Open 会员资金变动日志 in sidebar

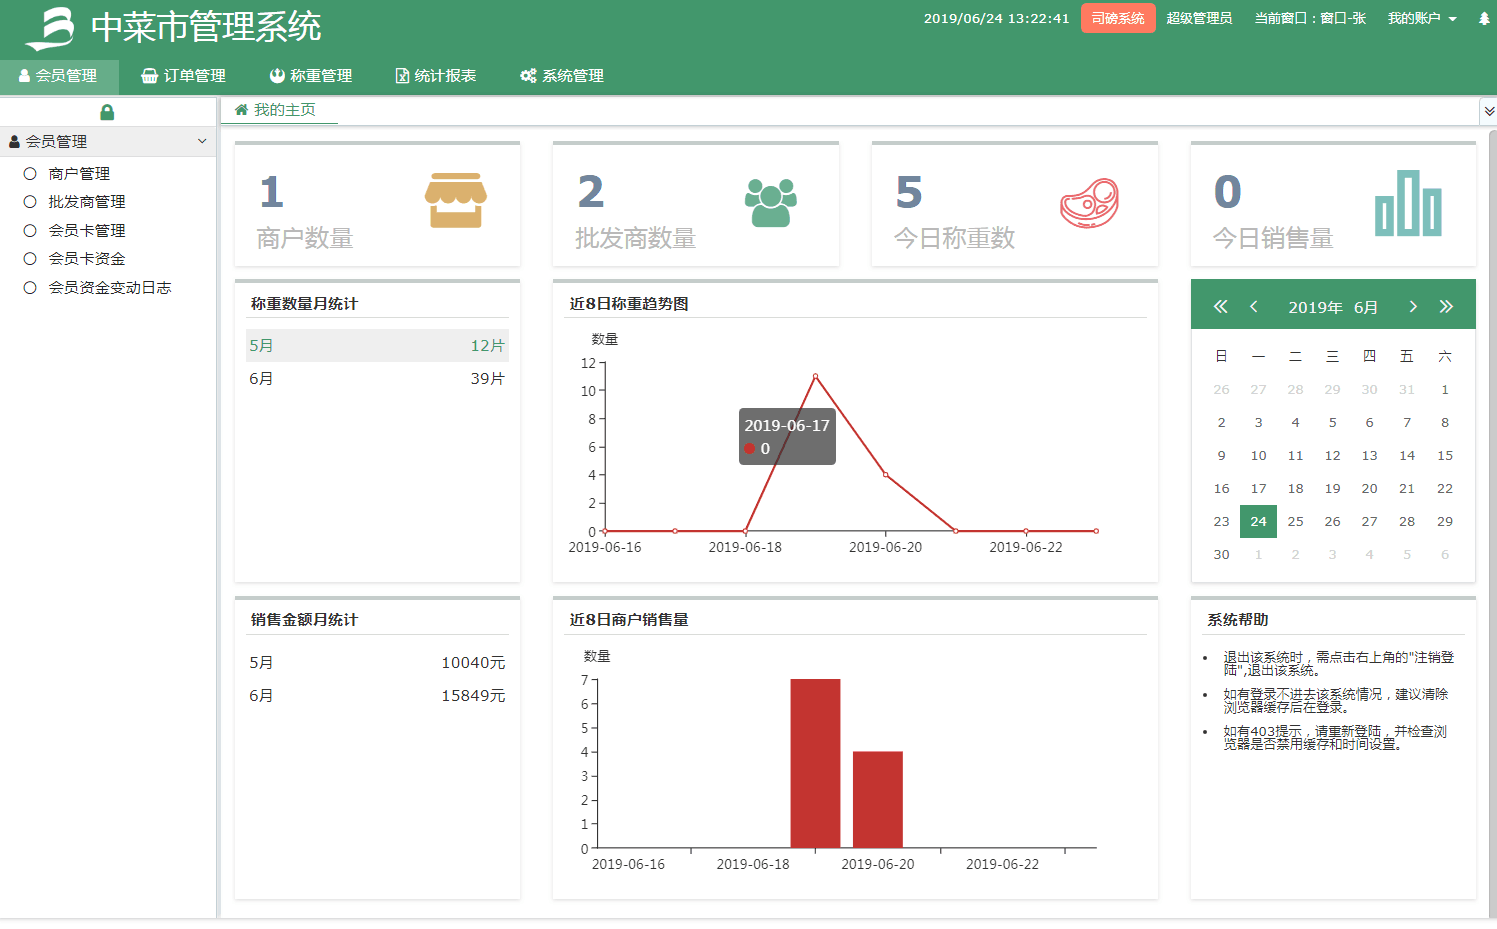click(110, 288)
